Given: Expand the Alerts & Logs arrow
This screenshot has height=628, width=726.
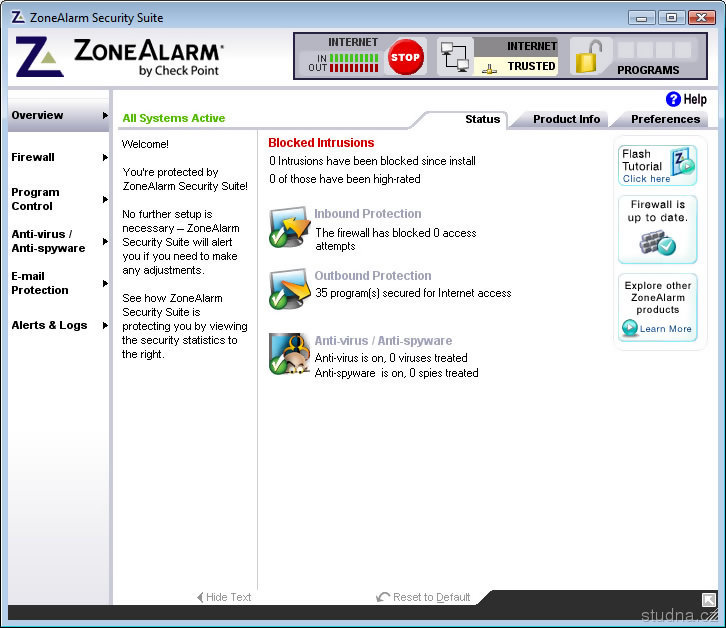Looking at the screenshot, I should (105, 325).
